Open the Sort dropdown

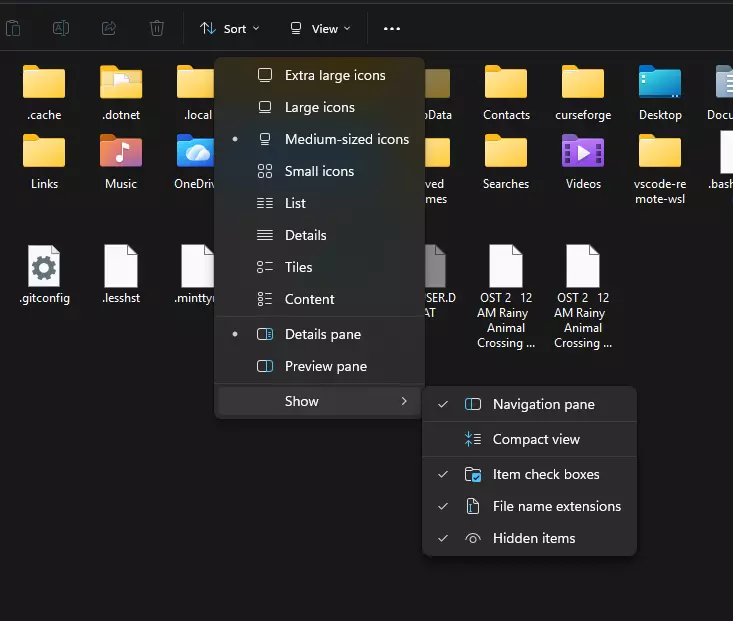(230, 28)
